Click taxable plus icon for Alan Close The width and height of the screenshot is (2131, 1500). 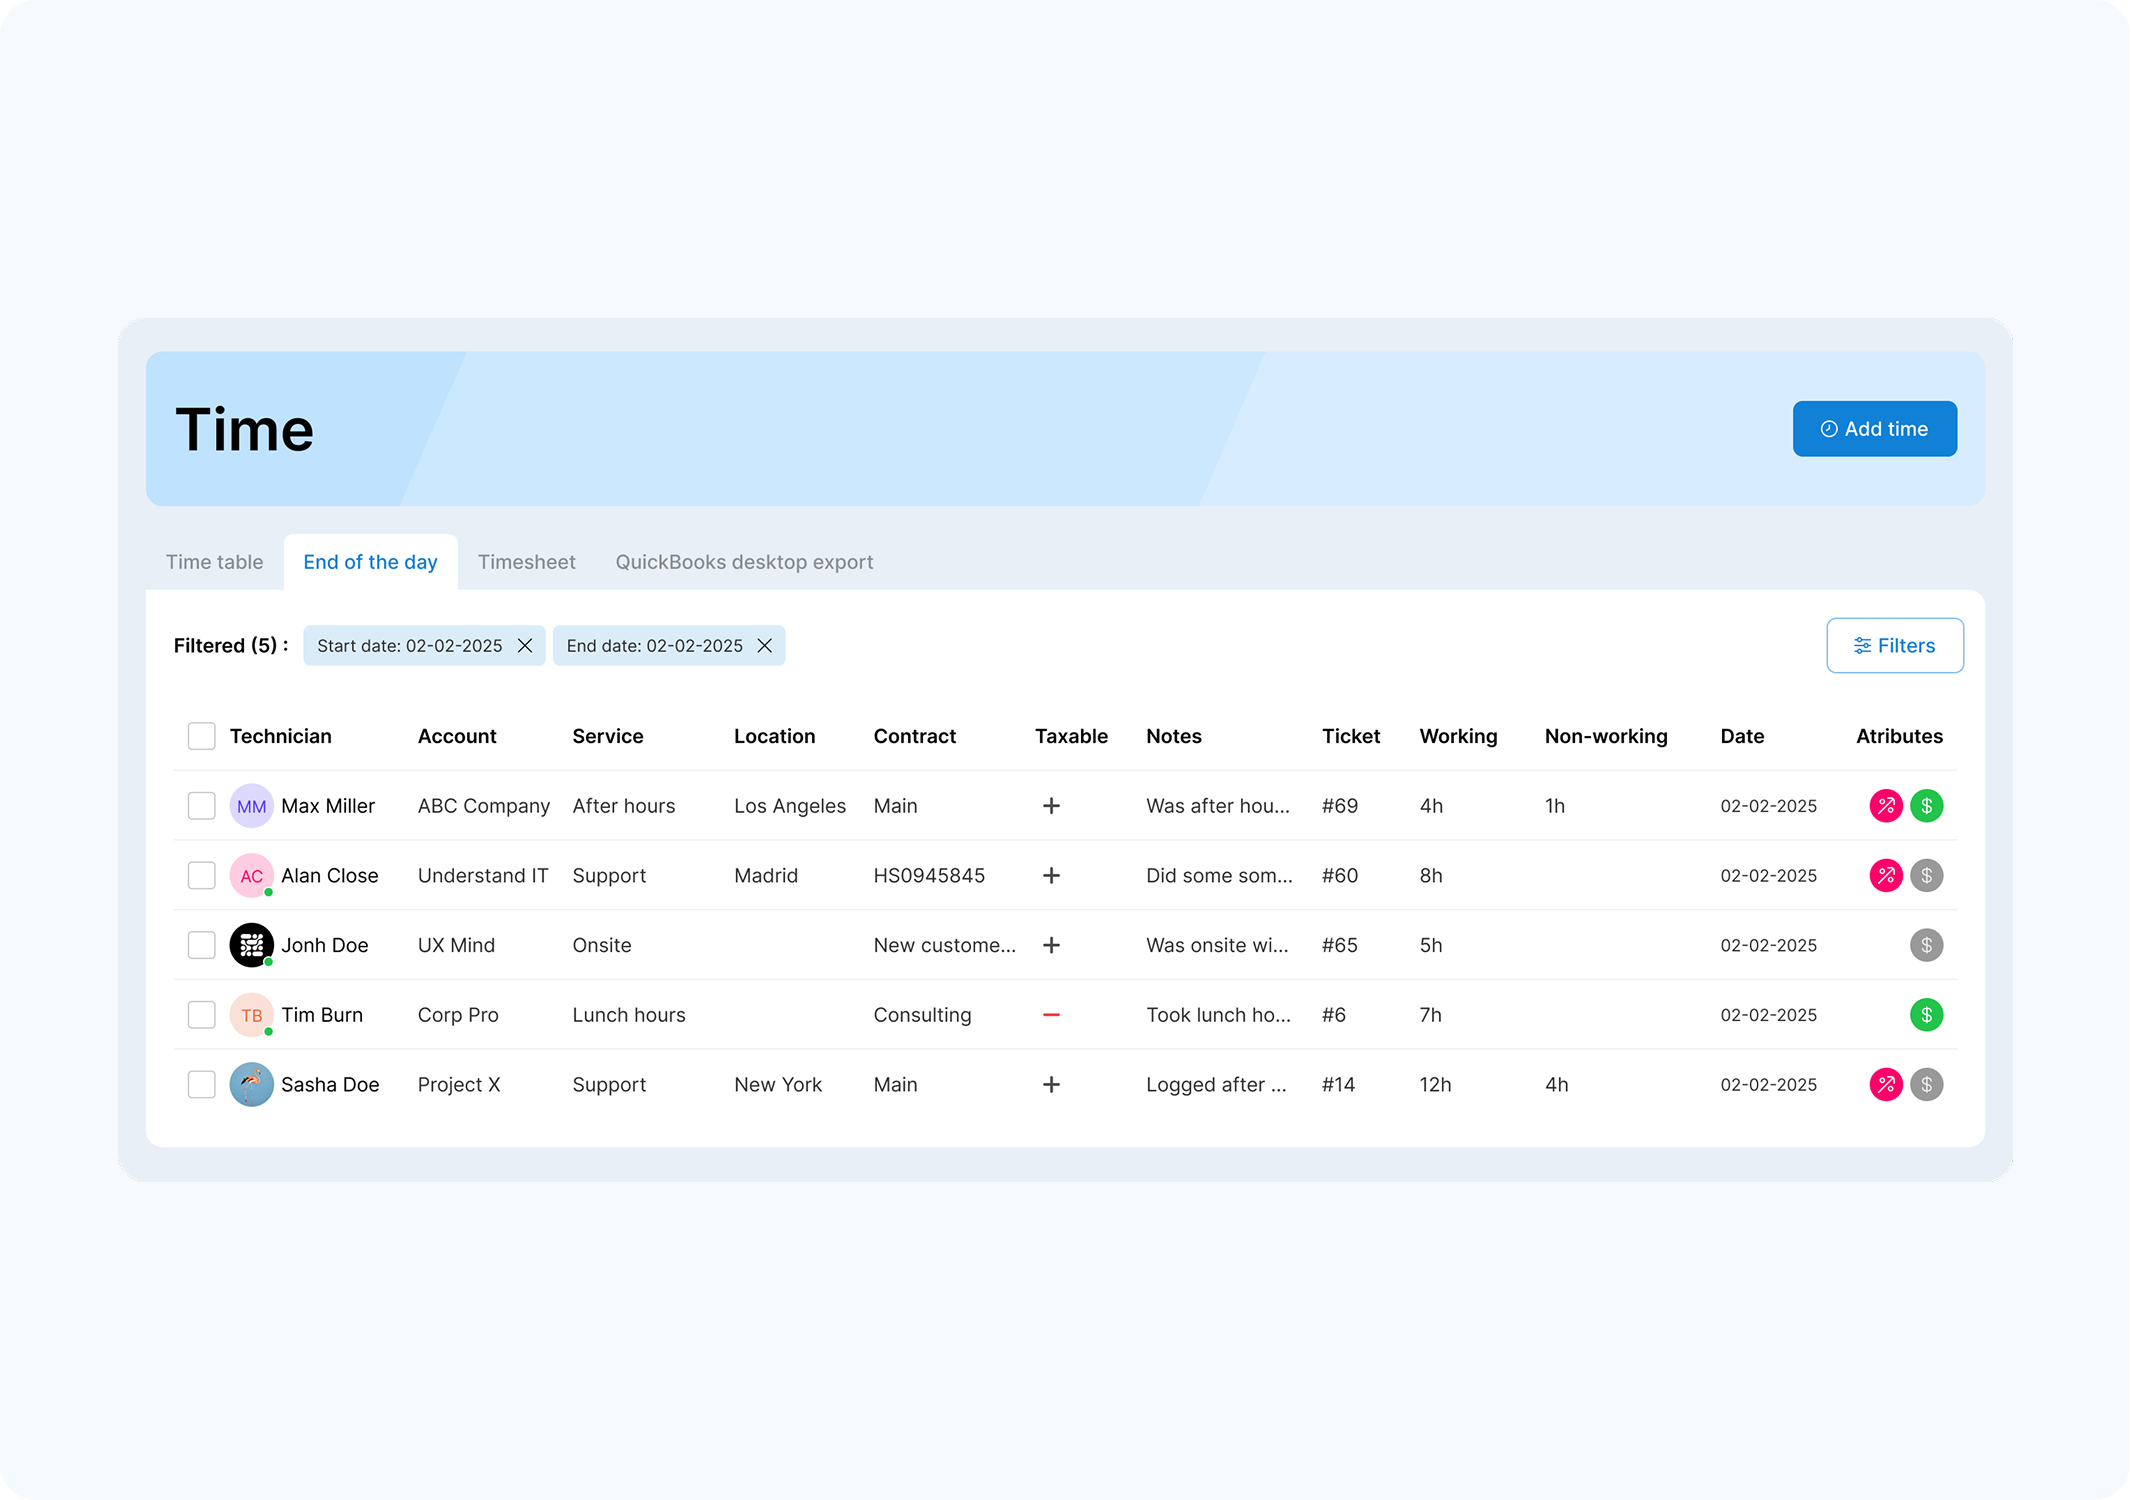pos(1051,876)
